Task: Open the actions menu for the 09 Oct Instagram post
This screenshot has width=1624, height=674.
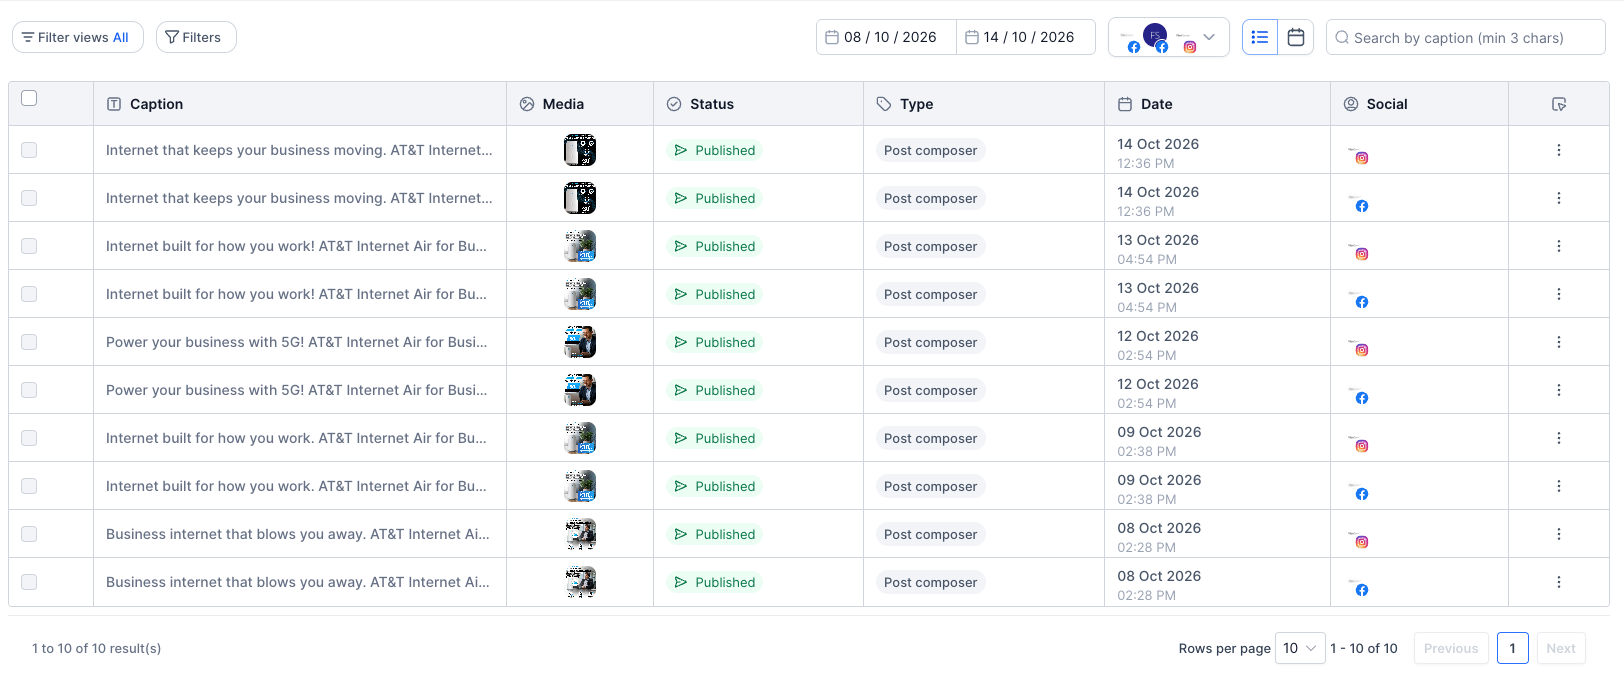Action: click(x=1559, y=438)
